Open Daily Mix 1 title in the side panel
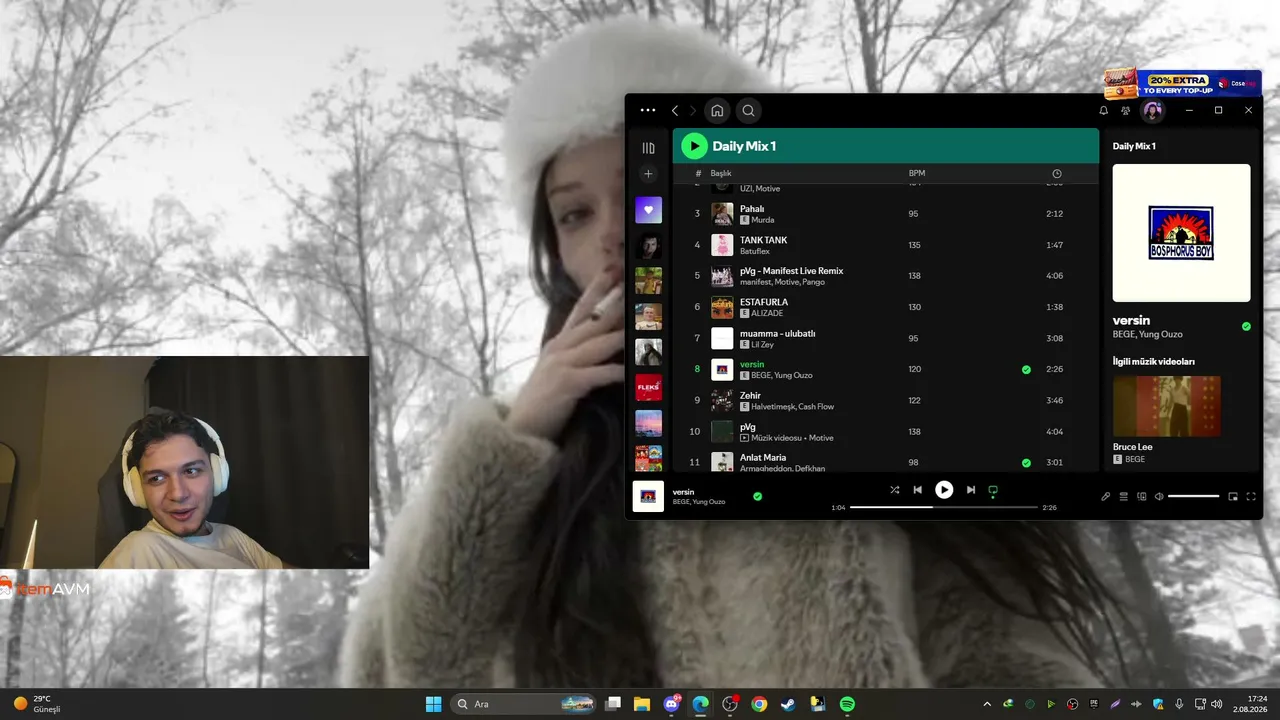The height and width of the screenshot is (720, 1280). [1134, 146]
